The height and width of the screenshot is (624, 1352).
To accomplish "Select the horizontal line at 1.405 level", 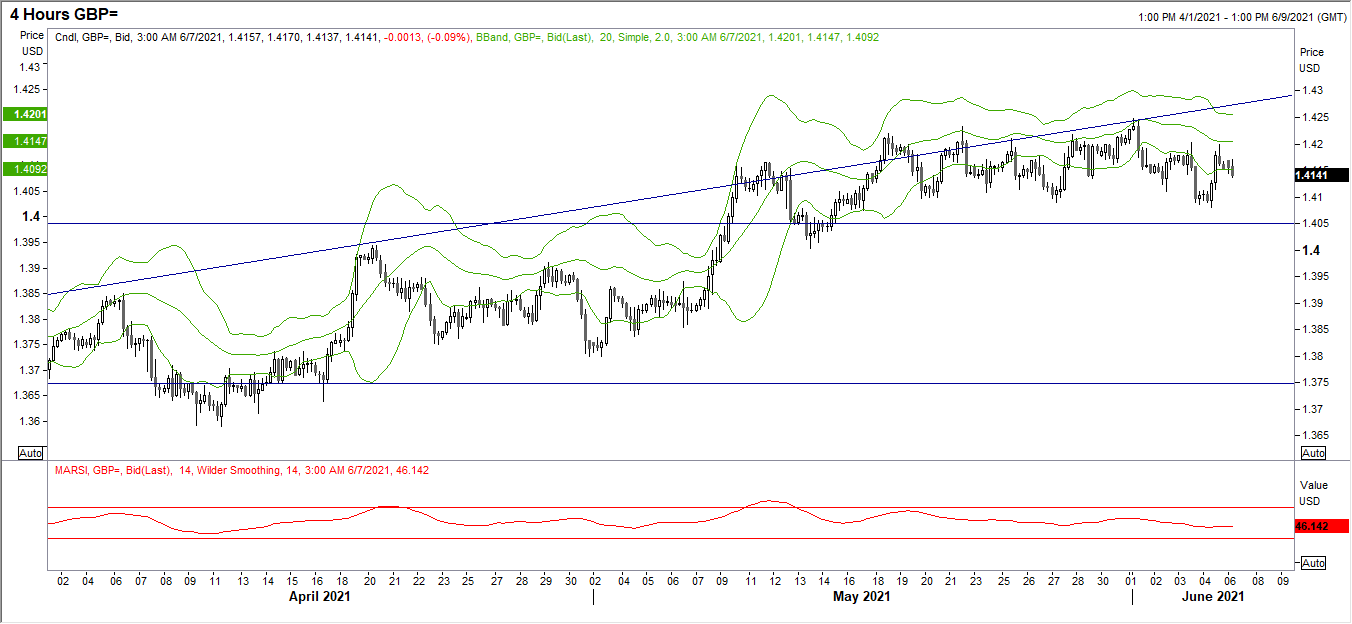I will (x=670, y=223).
